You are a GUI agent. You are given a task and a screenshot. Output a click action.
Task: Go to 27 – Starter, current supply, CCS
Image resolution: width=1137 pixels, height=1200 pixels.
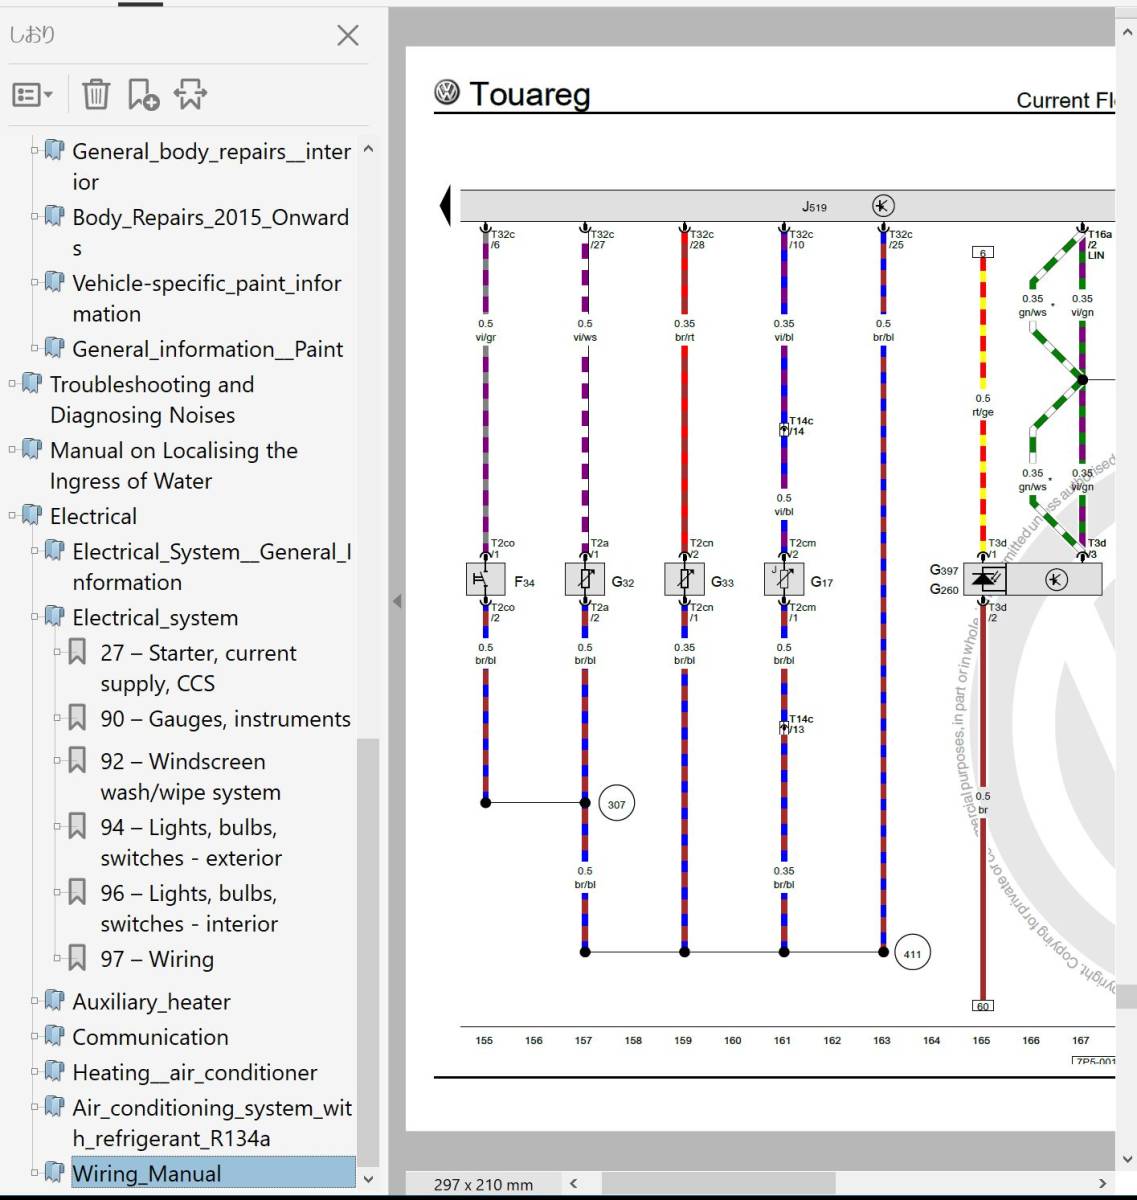pyautogui.click(x=198, y=668)
